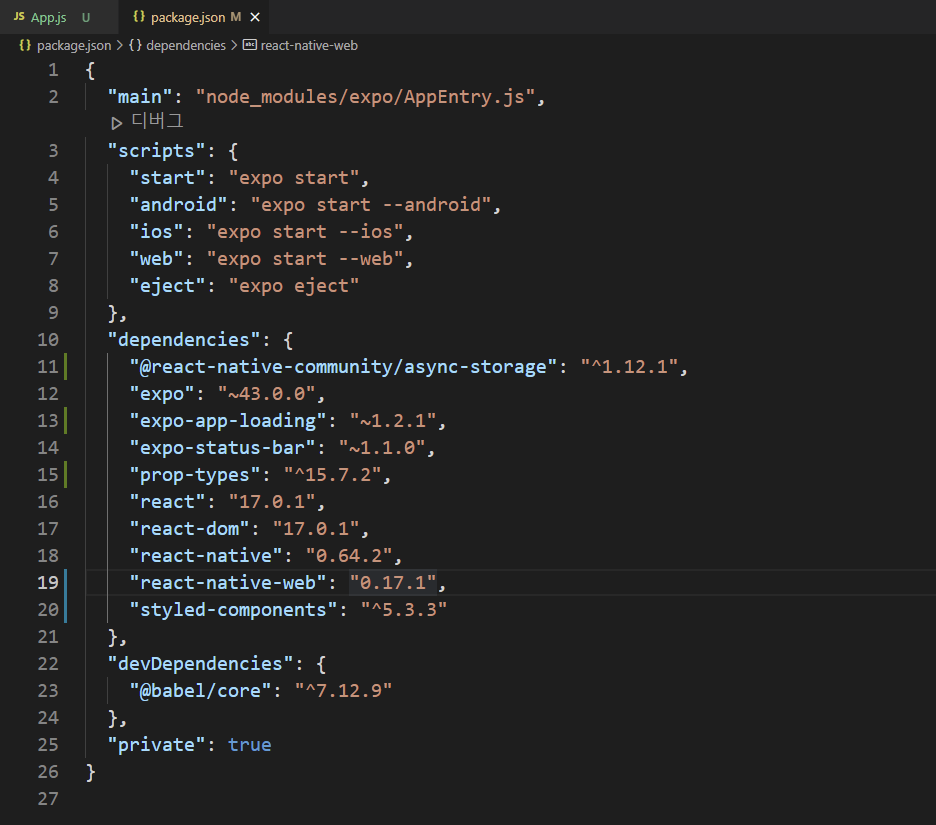This screenshot has height=825, width=936.
Task: Click the blue change marker on line 20
Action: pos(66,610)
